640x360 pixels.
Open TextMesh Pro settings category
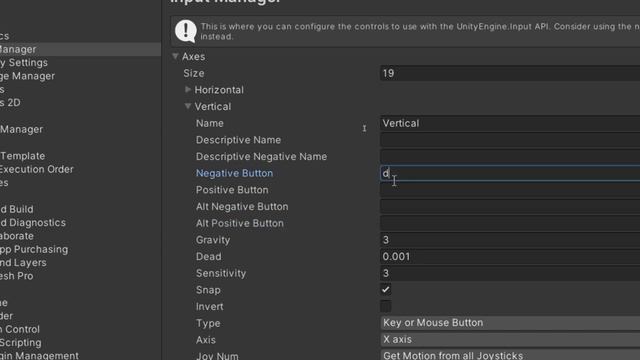coord(17,276)
